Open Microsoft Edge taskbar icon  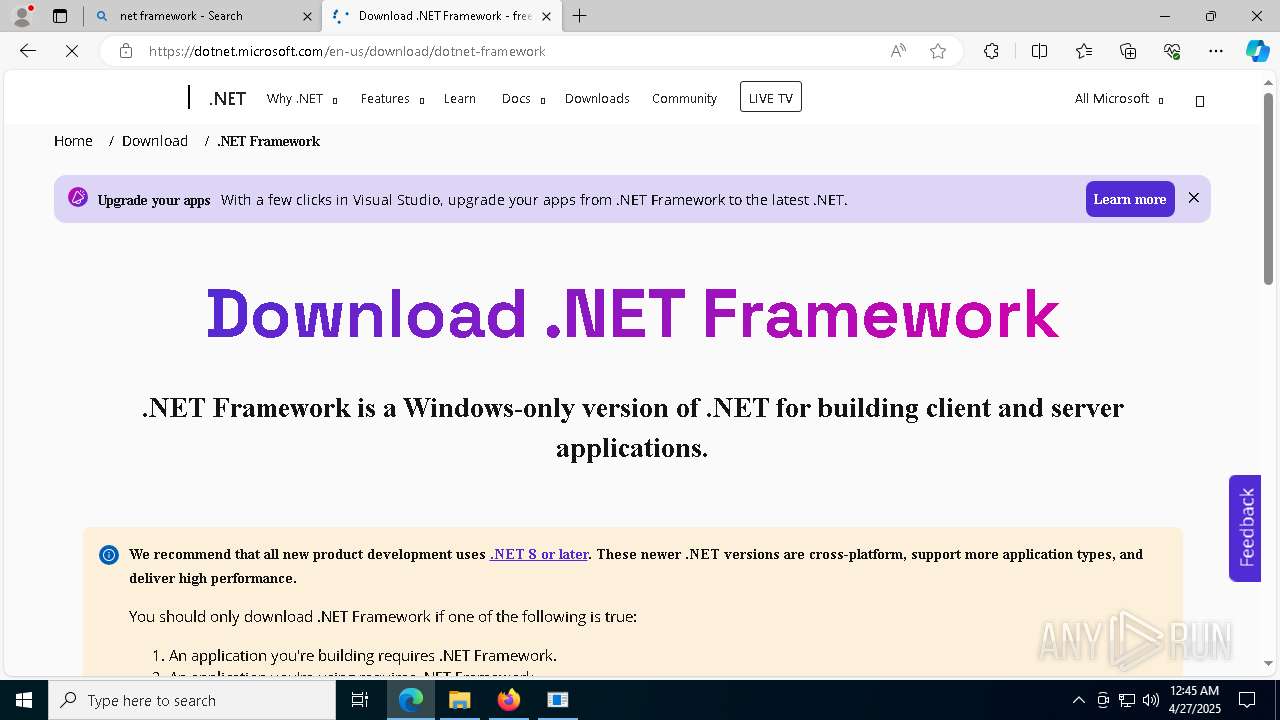tap(411, 700)
